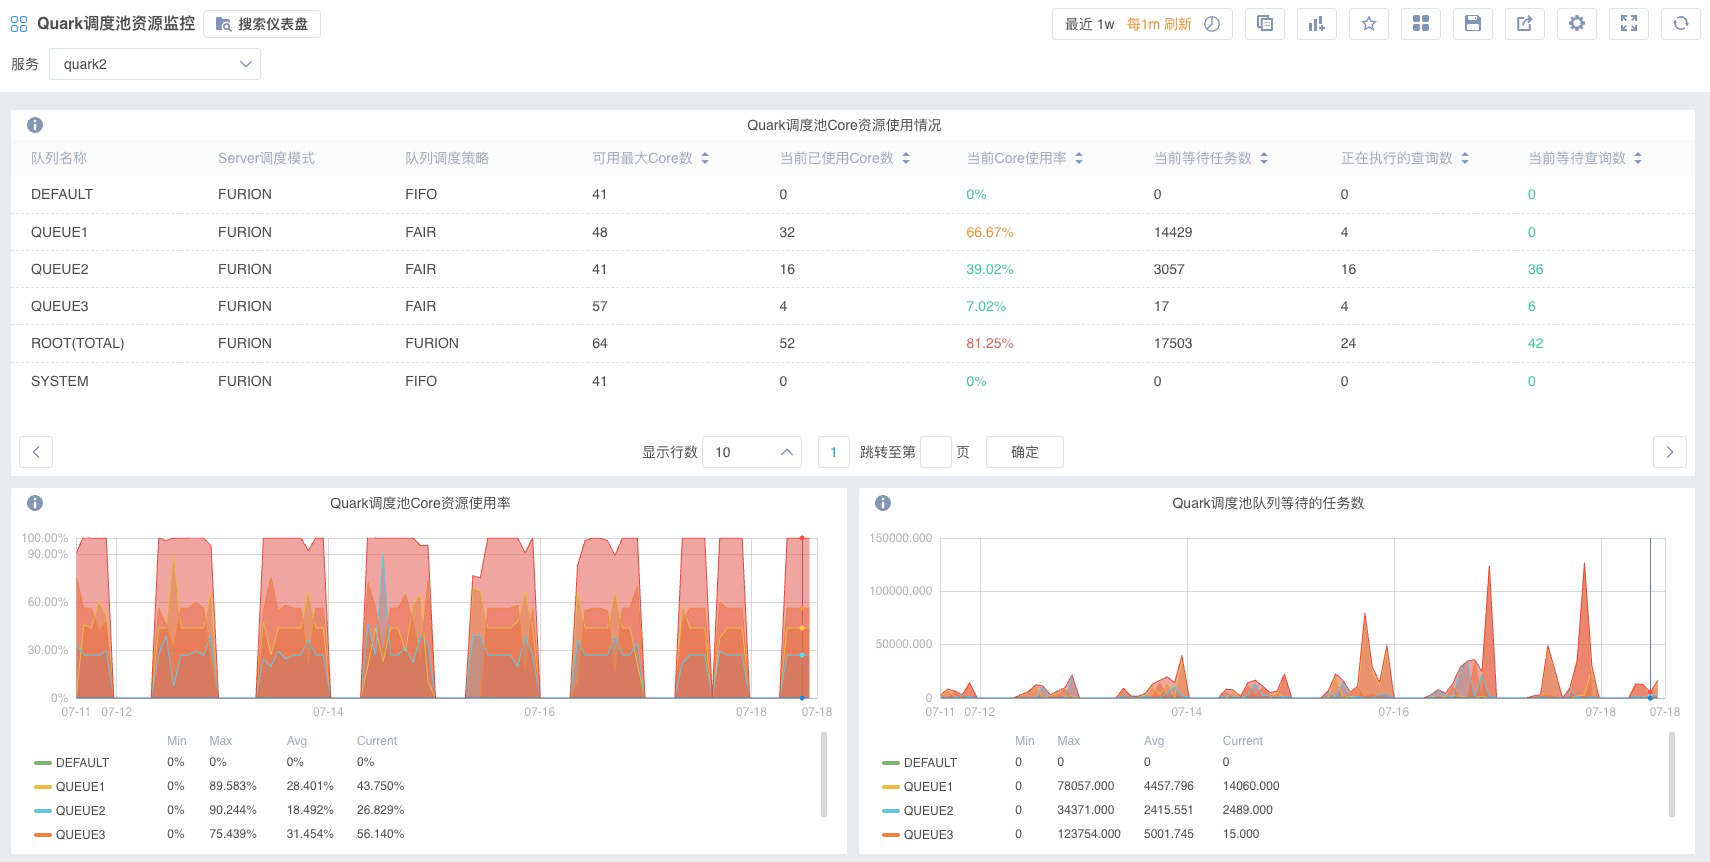
Task: Click the jump-to-page input field
Action: pos(935,452)
